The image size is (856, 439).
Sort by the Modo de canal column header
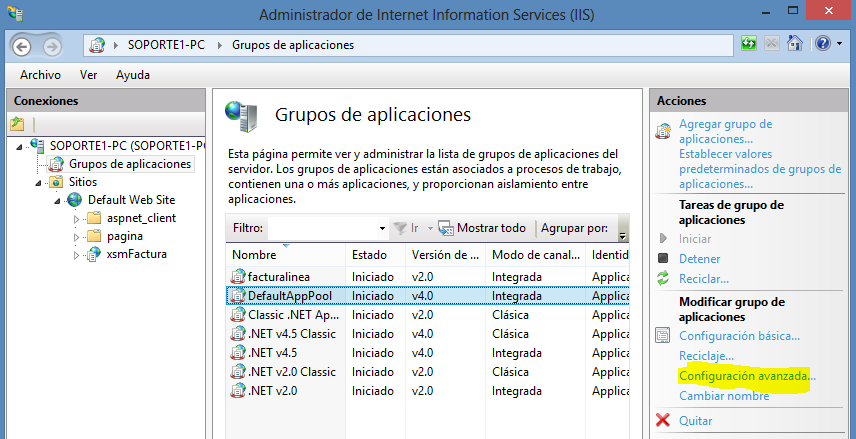pos(536,255)
